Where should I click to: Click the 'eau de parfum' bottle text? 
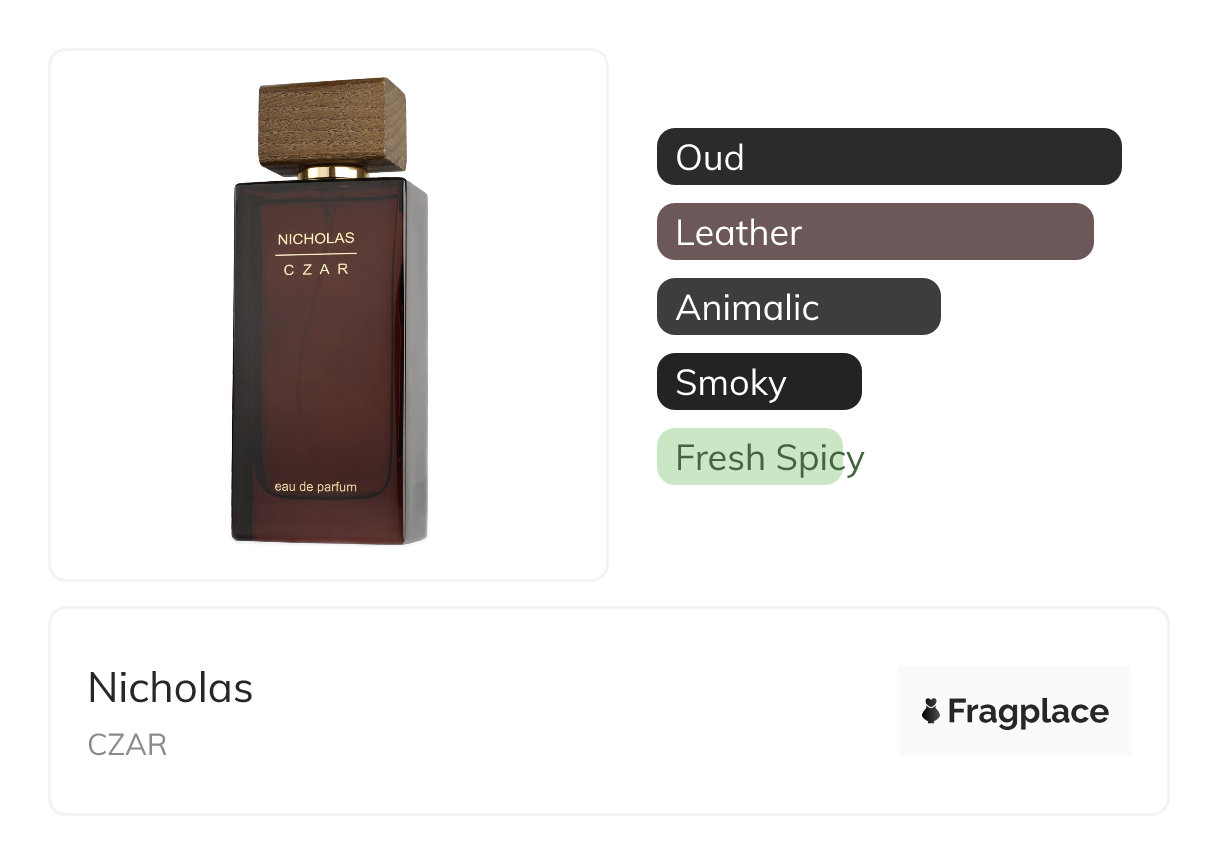click(x=316, y=487)
